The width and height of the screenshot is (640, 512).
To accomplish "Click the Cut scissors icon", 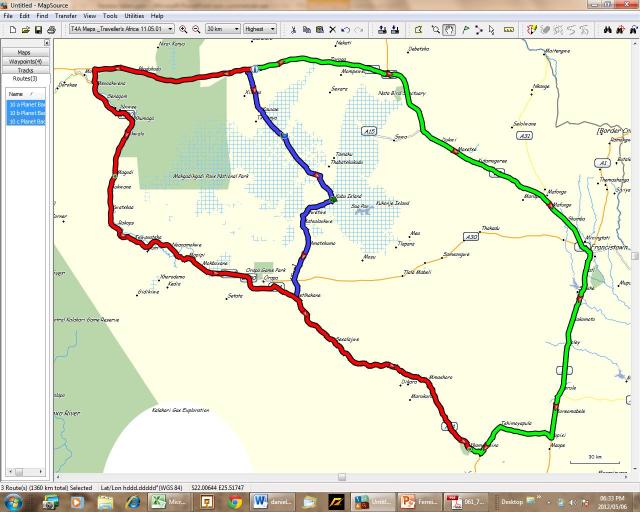I will [x=293, y=30].
